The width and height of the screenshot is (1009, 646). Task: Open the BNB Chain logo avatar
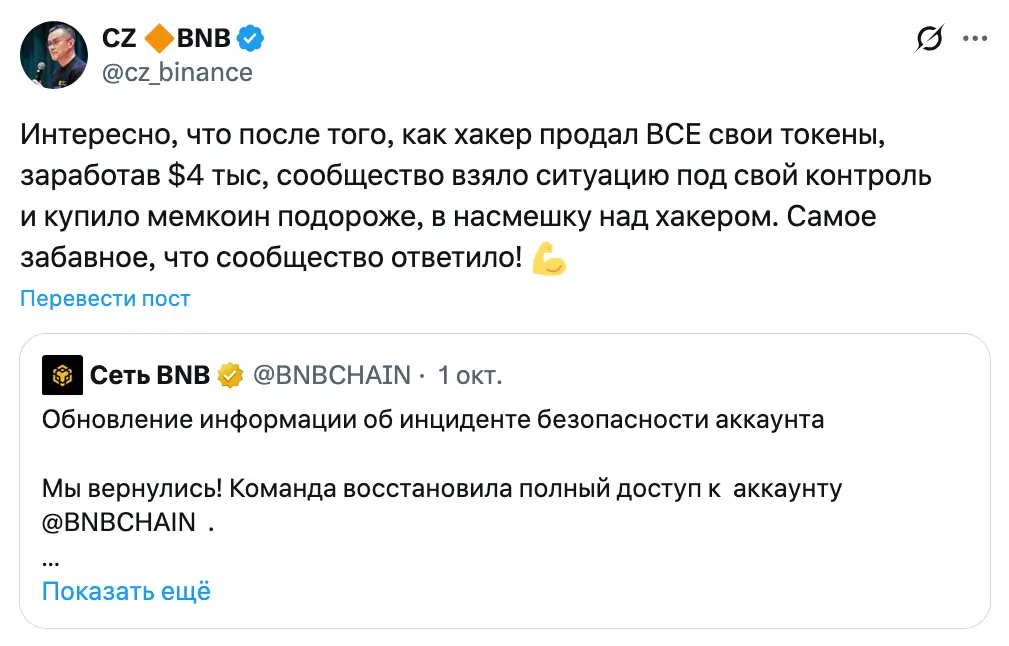pos(62,375)
